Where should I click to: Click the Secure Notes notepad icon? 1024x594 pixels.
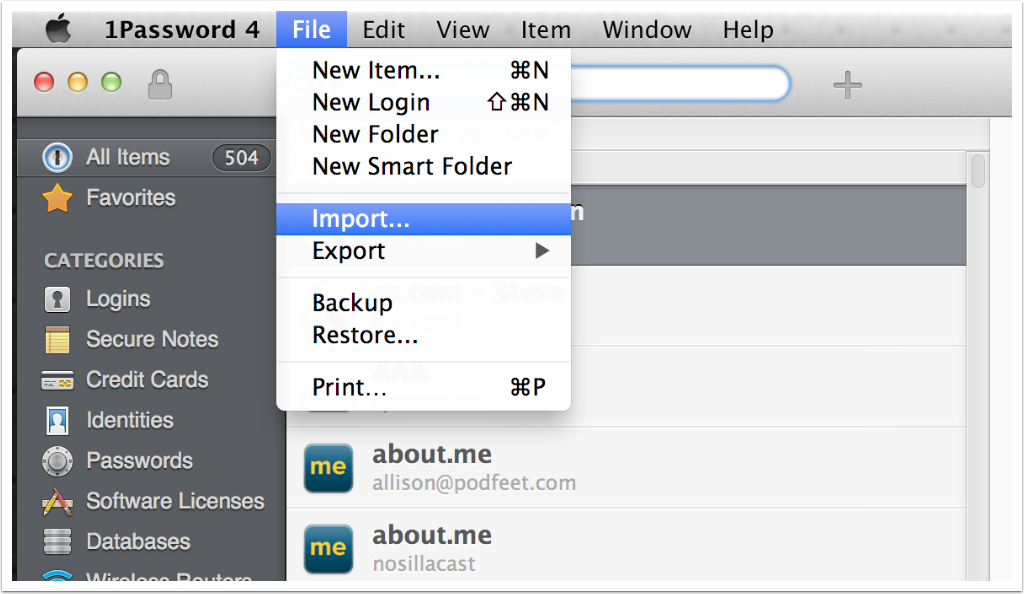pos(58,340)
